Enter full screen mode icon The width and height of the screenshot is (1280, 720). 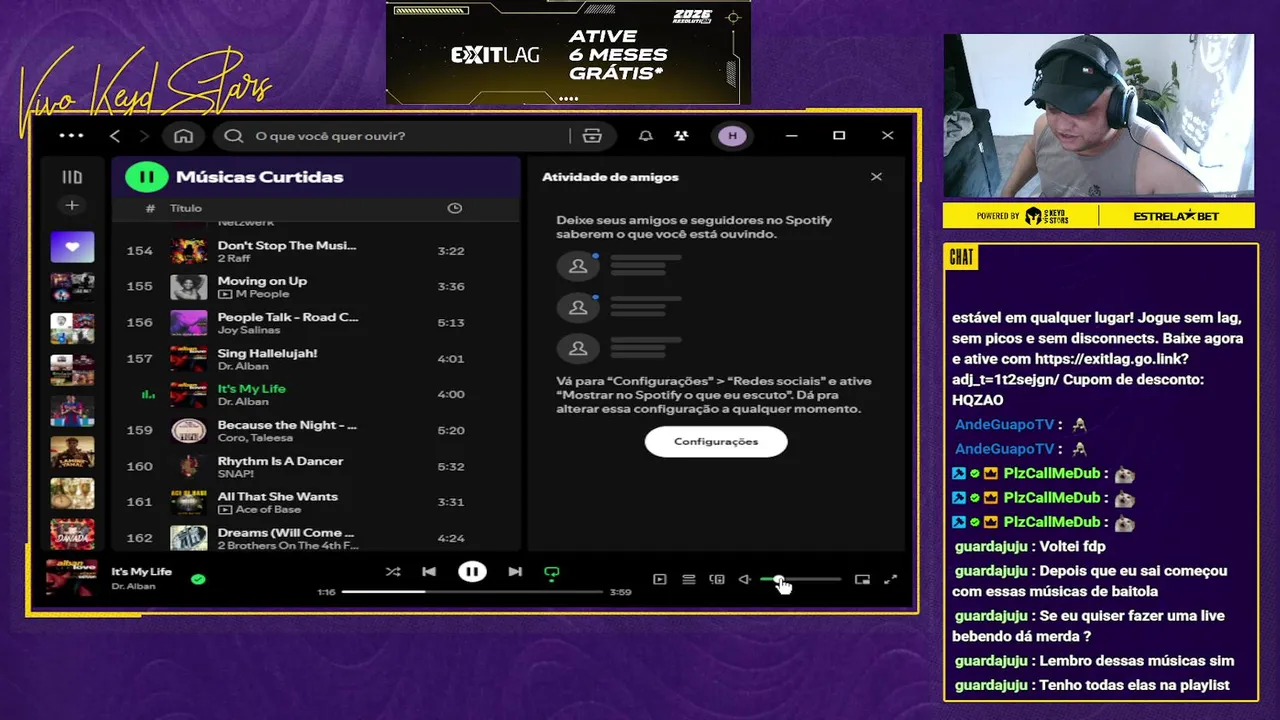point(891,579)
